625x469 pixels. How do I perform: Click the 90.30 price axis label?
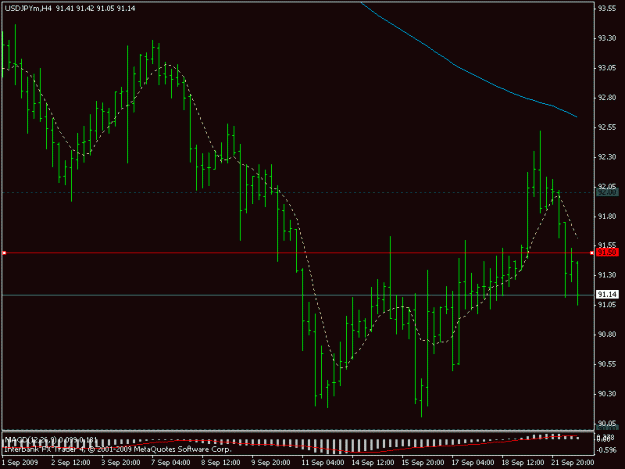tap(607, 394)
